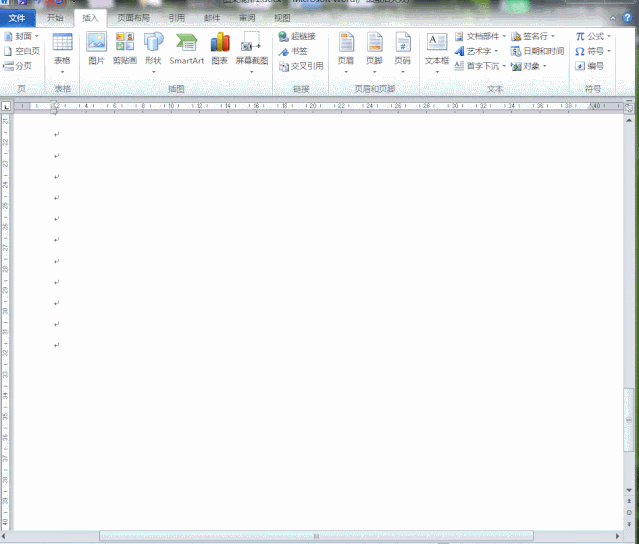
Task: Insert a cross-reference with 交叉引用
Action: pos(301,66)
